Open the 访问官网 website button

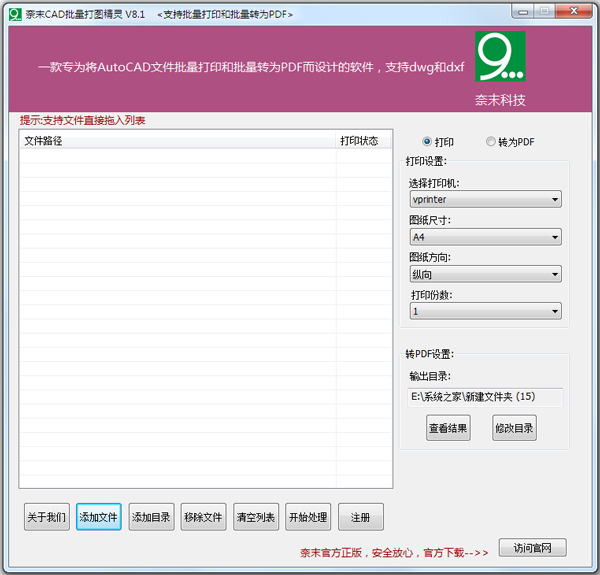539,548
